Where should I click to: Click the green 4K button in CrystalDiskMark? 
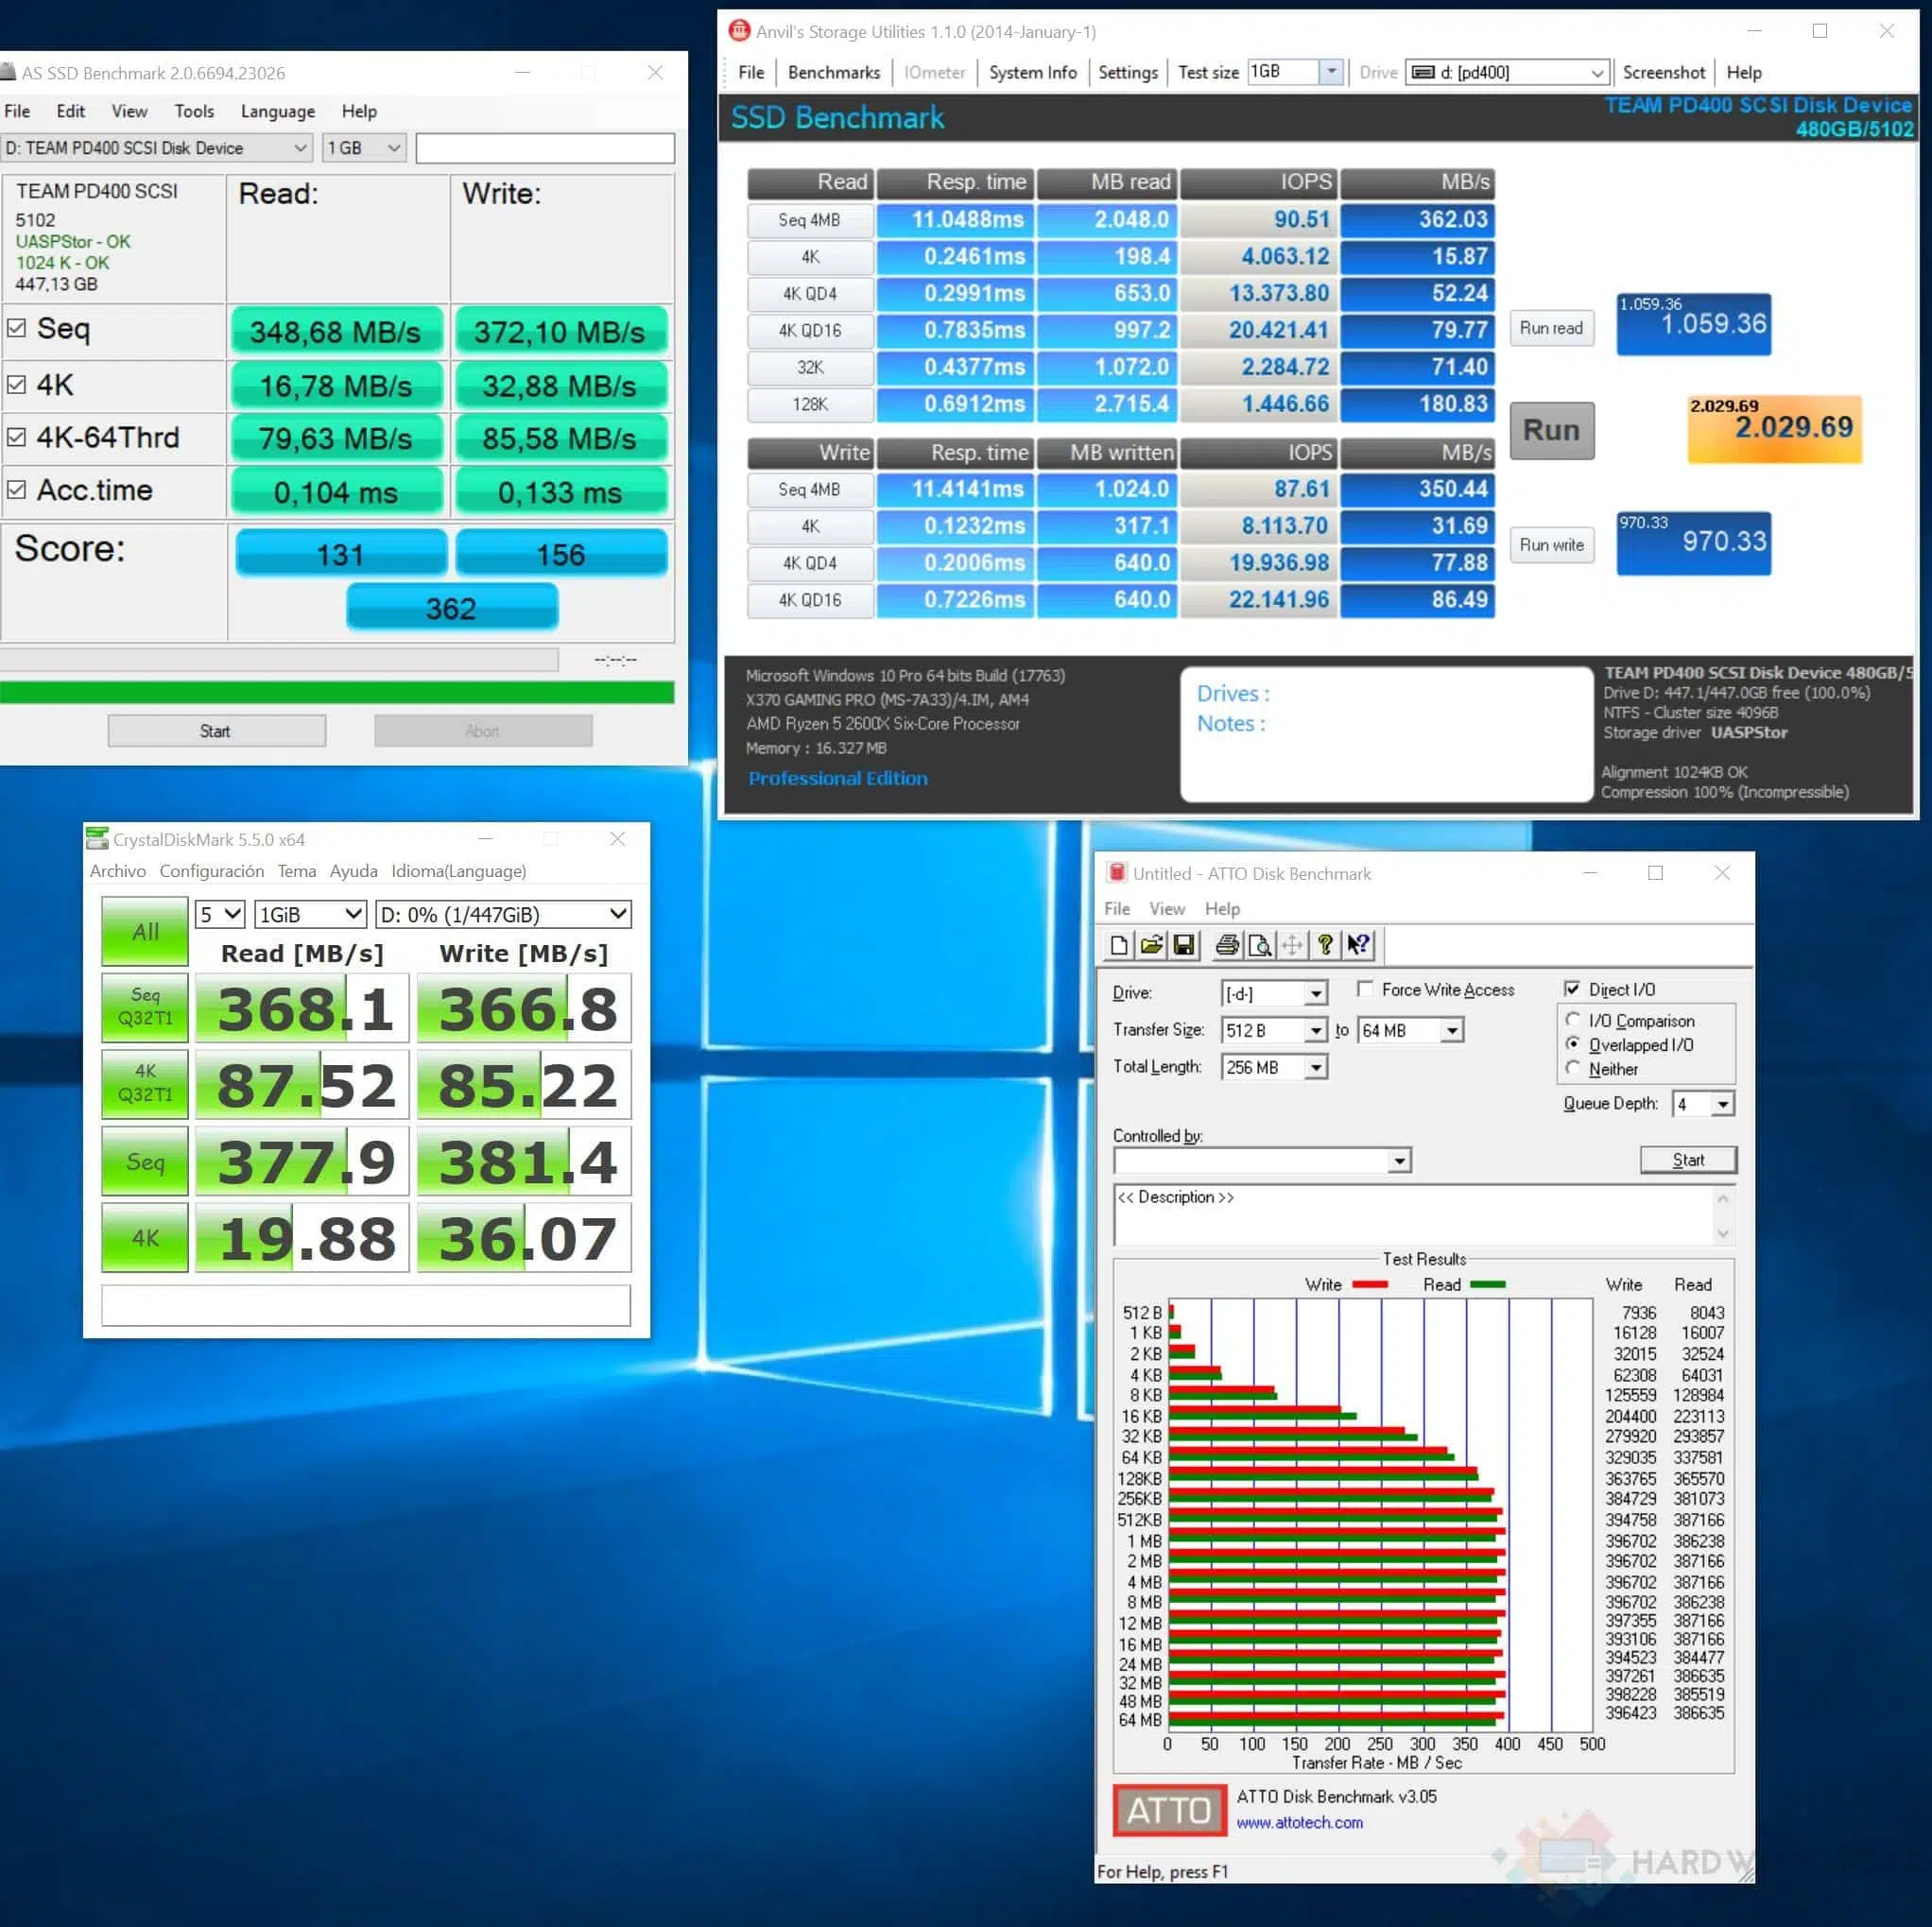pyautogui.click(x=145, y=1237)
